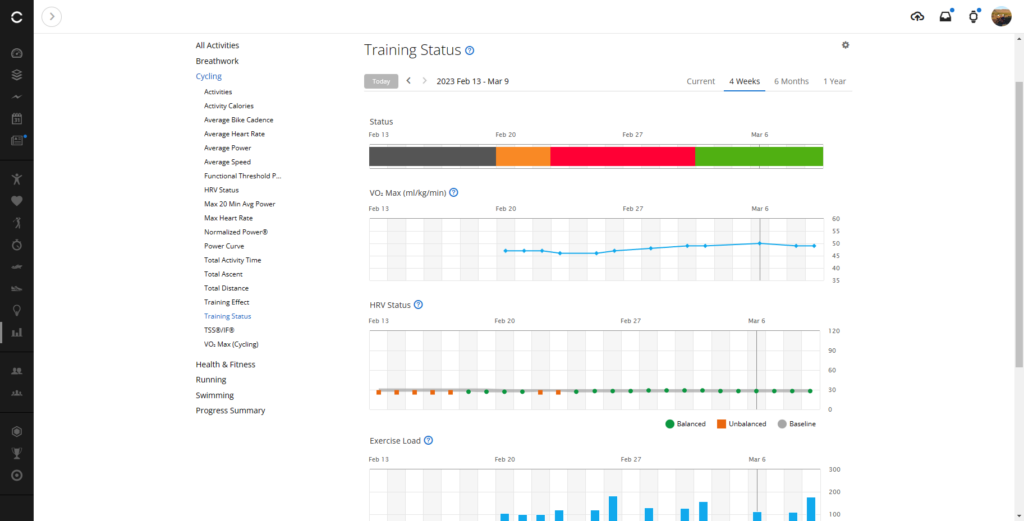
Task: Collapse the Cycling category
Action: (x=209, y=76)
